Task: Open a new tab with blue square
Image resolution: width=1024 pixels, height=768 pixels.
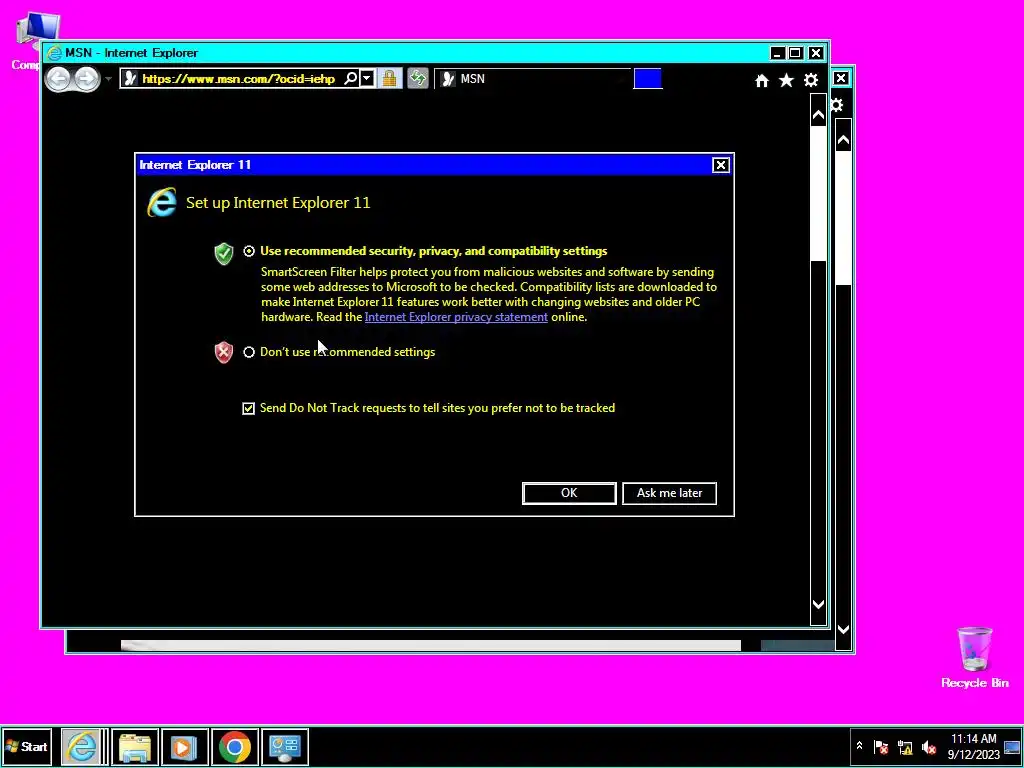Action: click(648, 79)
